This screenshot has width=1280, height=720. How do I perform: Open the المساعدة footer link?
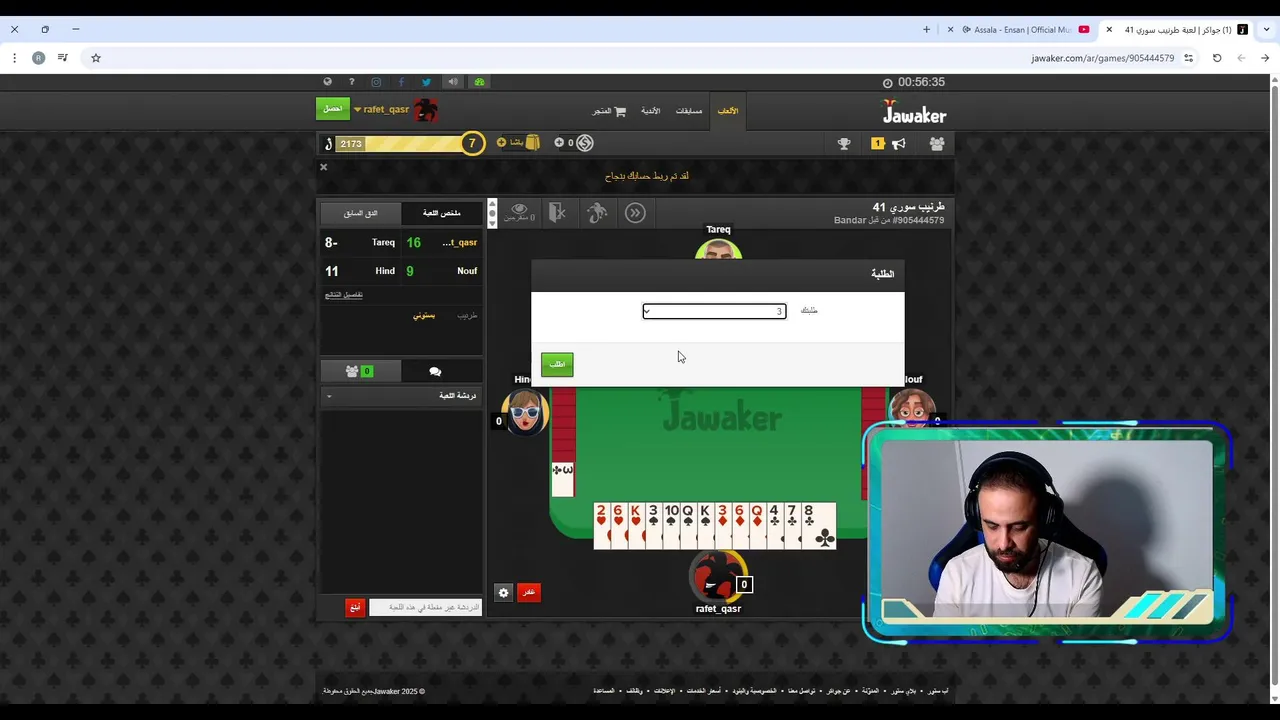coord(603,691)
